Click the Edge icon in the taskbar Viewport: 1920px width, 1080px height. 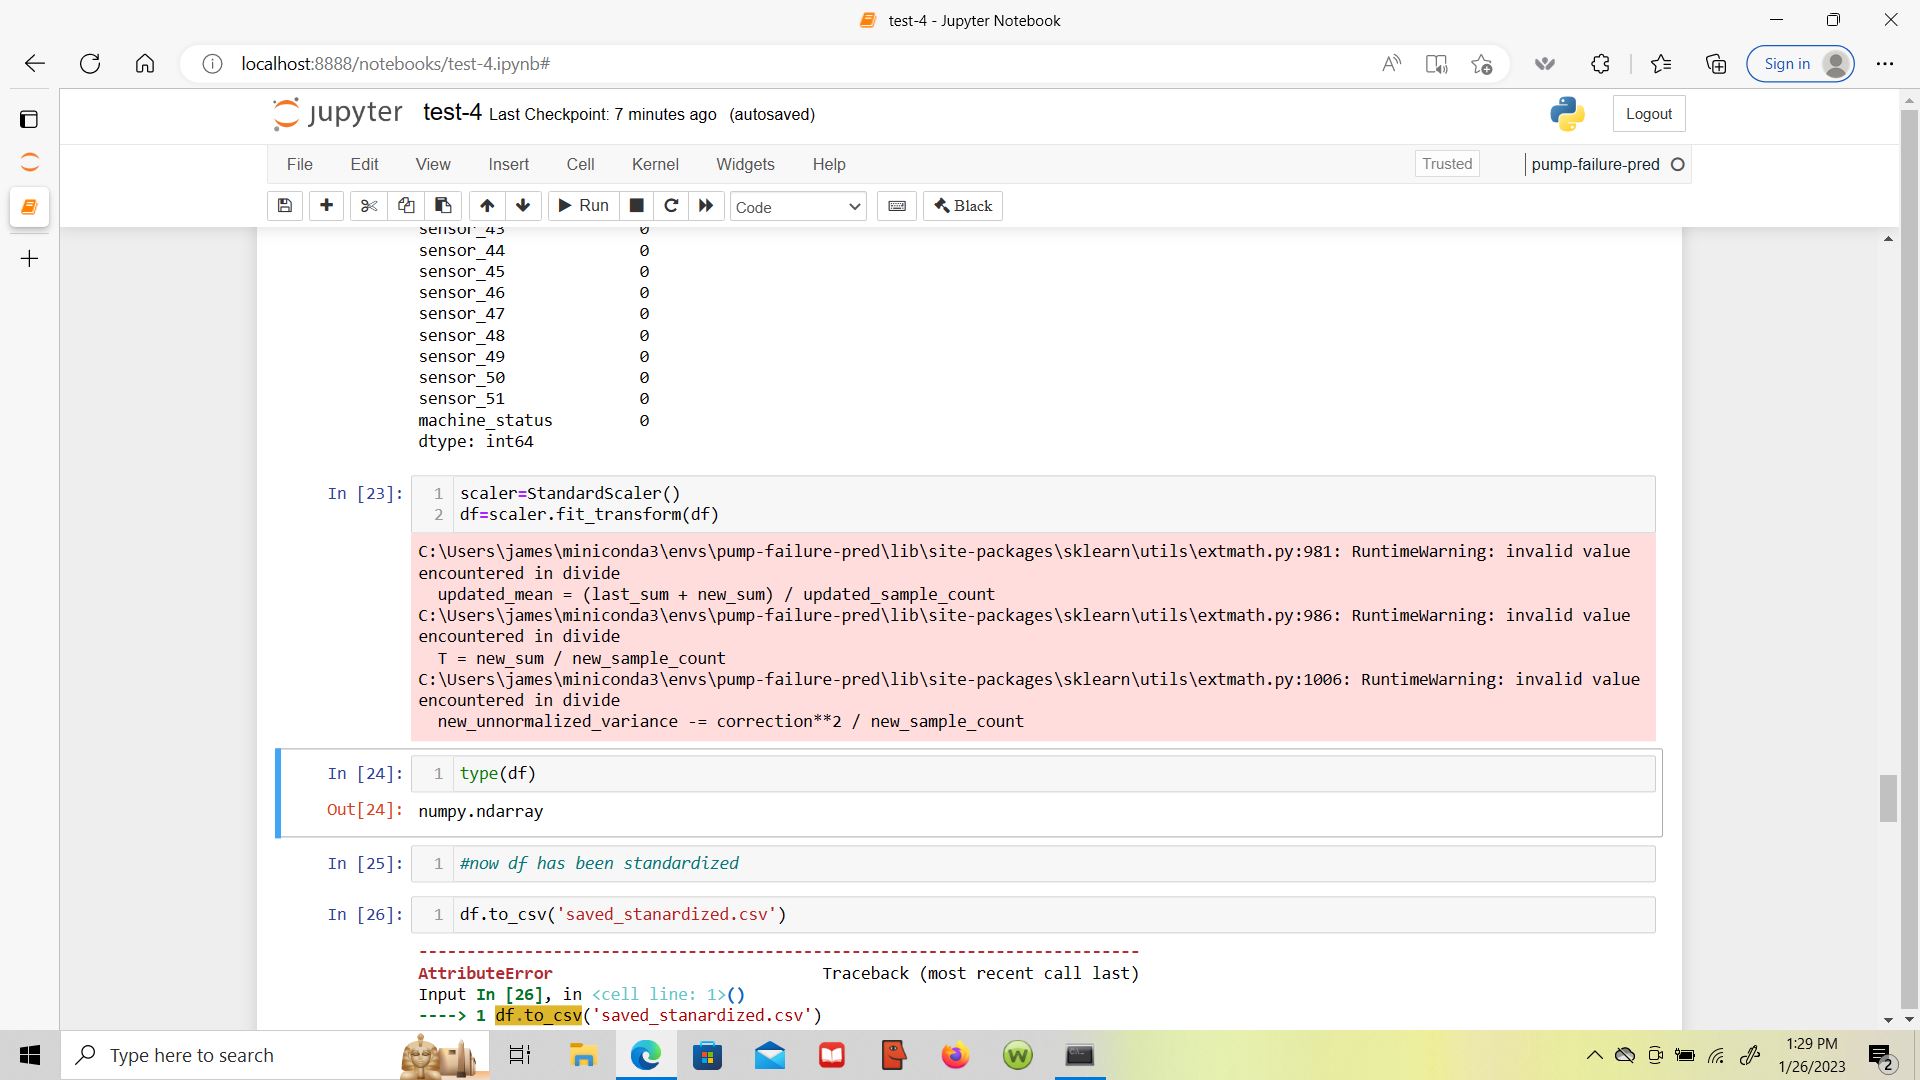(646, 1055)
